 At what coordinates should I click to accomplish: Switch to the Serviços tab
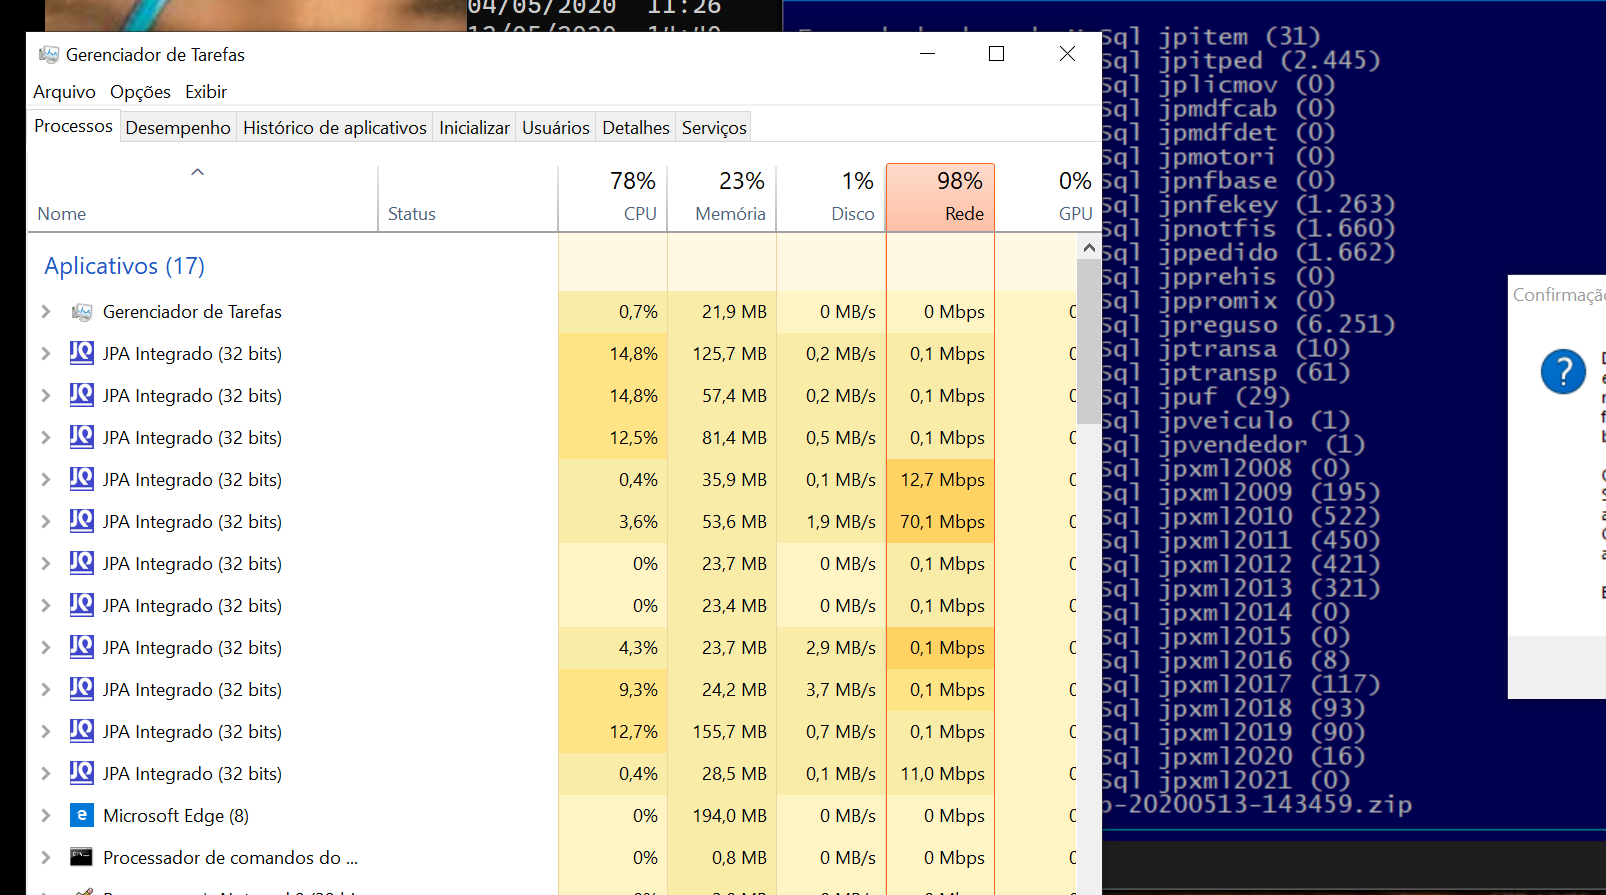tap(714, 128)
